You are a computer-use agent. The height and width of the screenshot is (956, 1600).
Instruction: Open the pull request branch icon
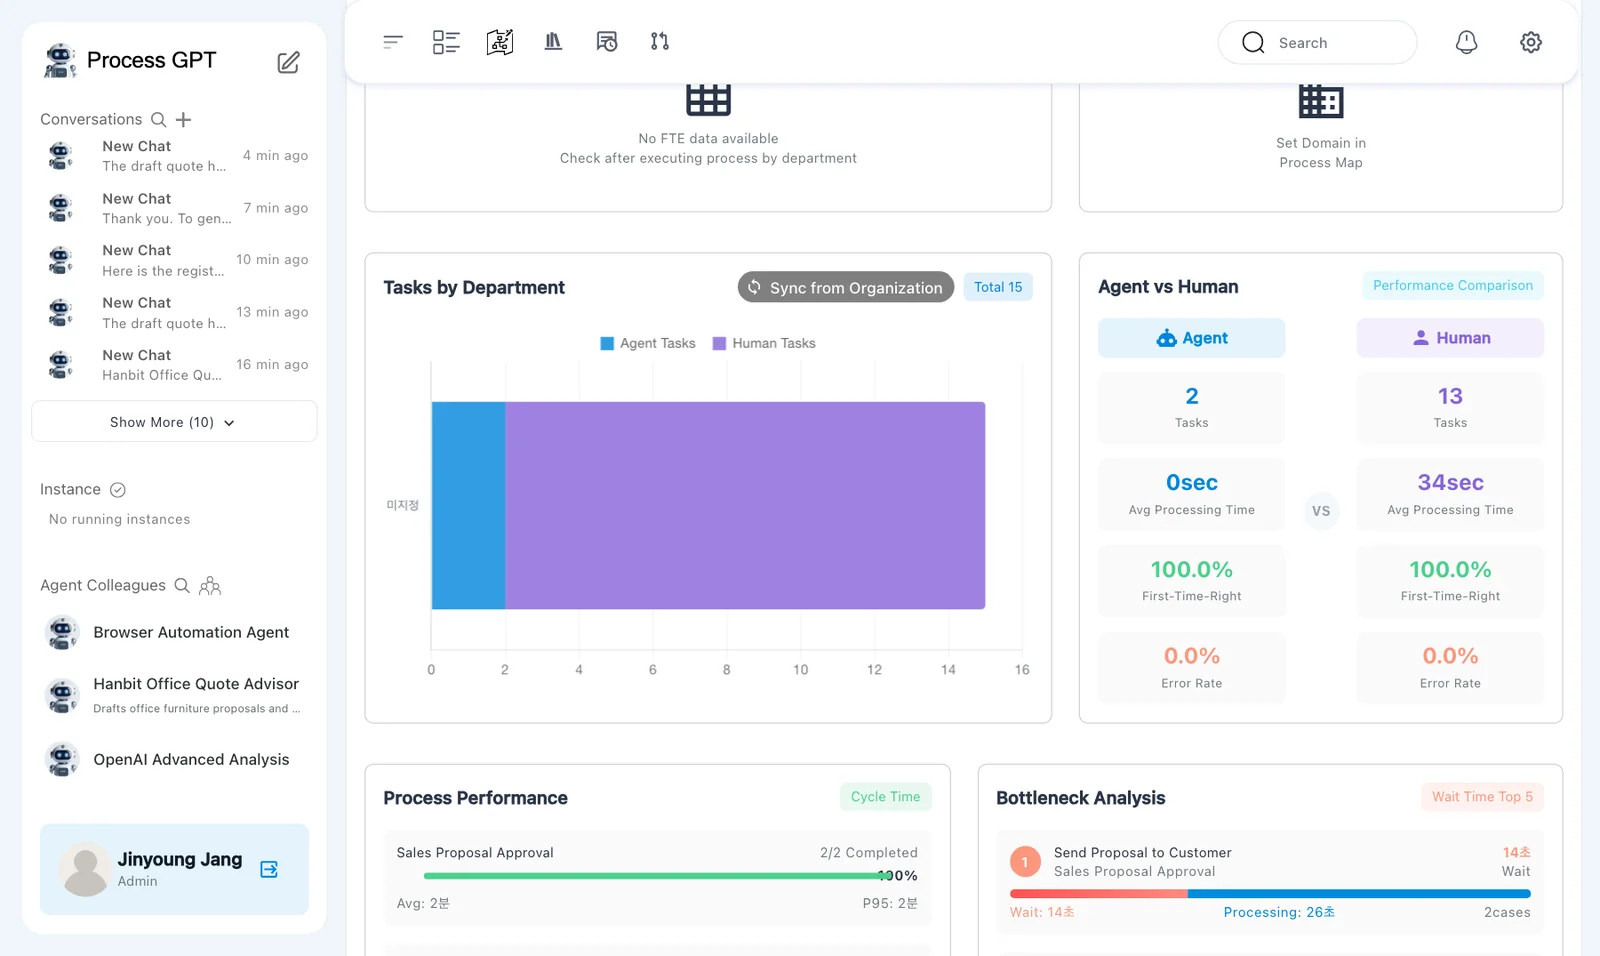coord(660,42)
